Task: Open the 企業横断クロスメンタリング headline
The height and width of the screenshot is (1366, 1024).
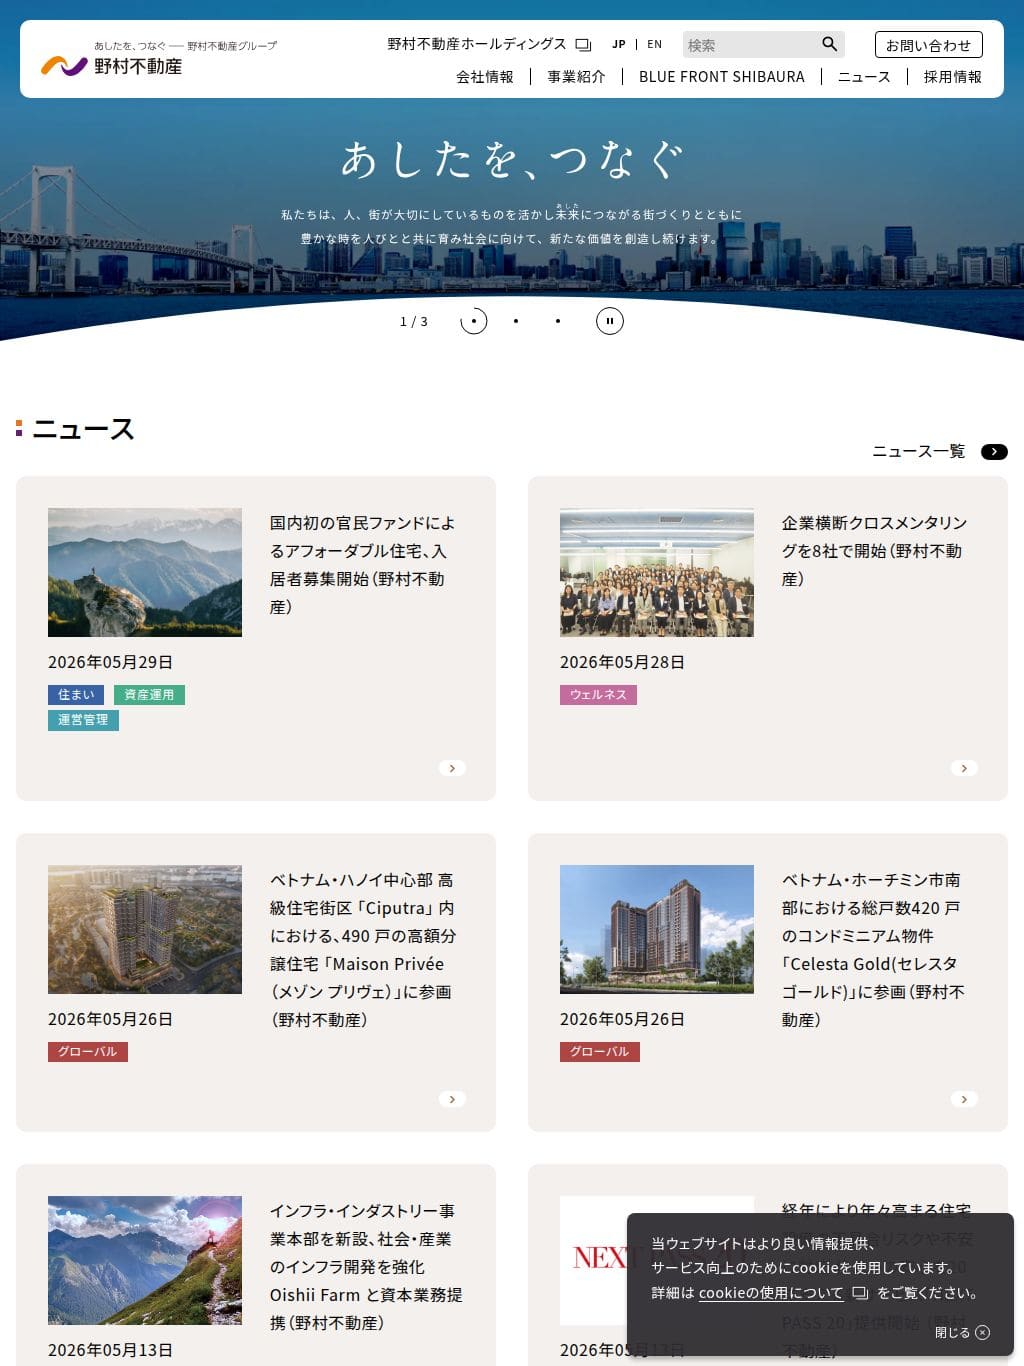Action: coord(875,551)
